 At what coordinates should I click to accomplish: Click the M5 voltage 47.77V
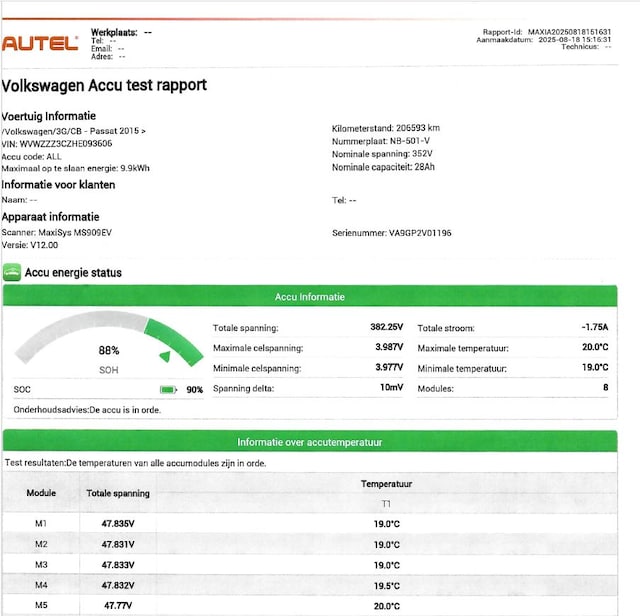click(118, 605)
